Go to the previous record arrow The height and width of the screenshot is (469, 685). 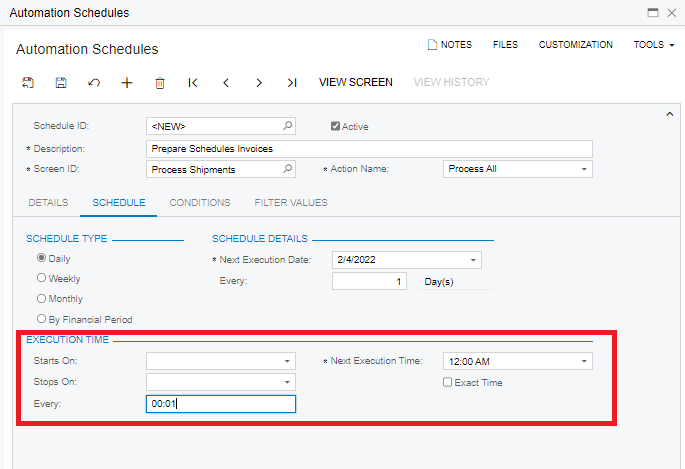(226, 83)
